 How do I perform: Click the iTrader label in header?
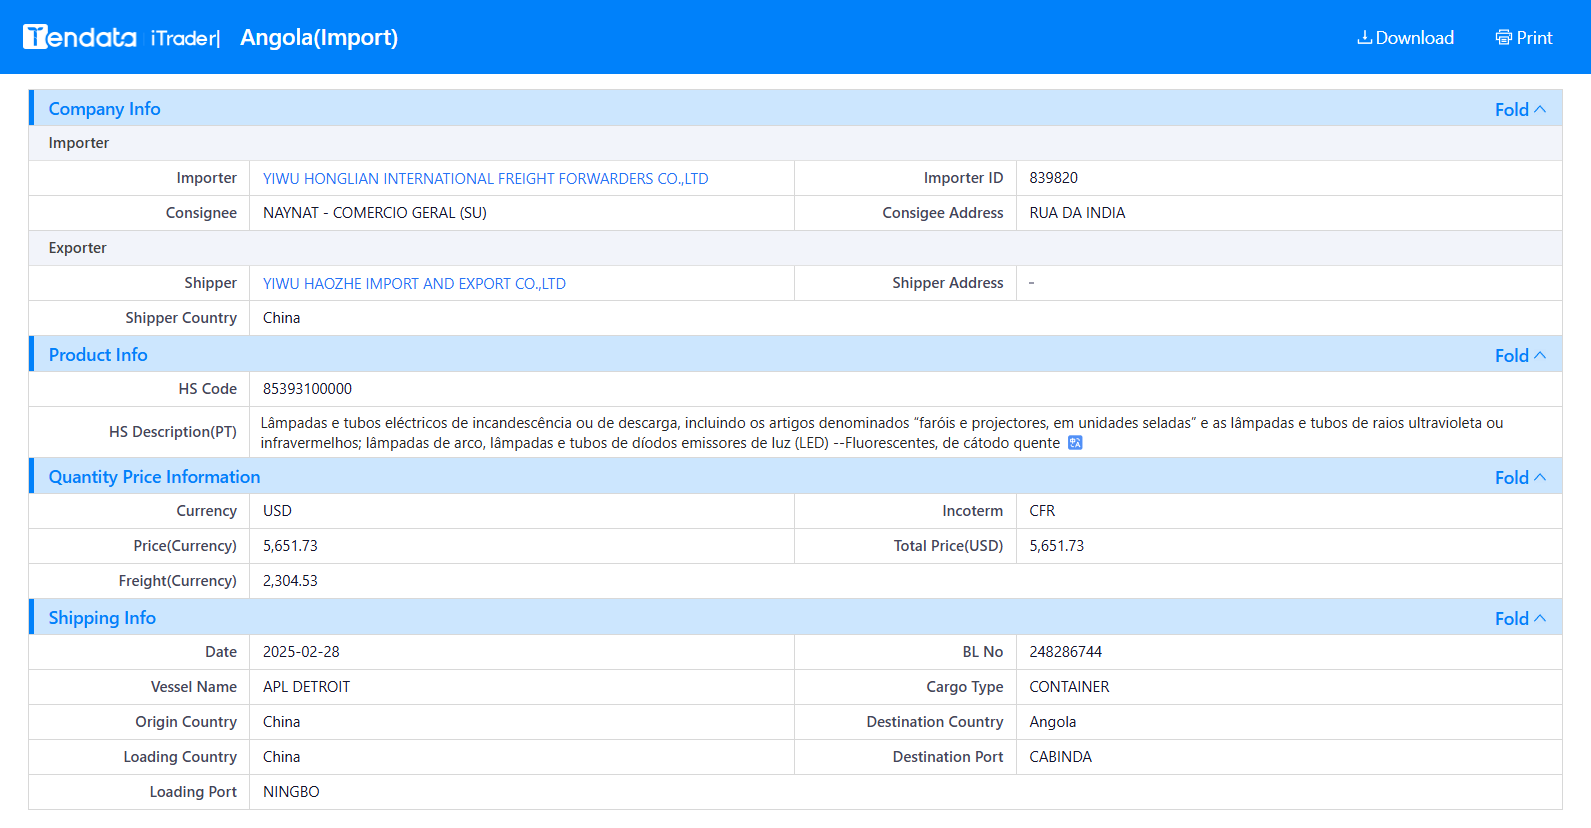point(185,38)
